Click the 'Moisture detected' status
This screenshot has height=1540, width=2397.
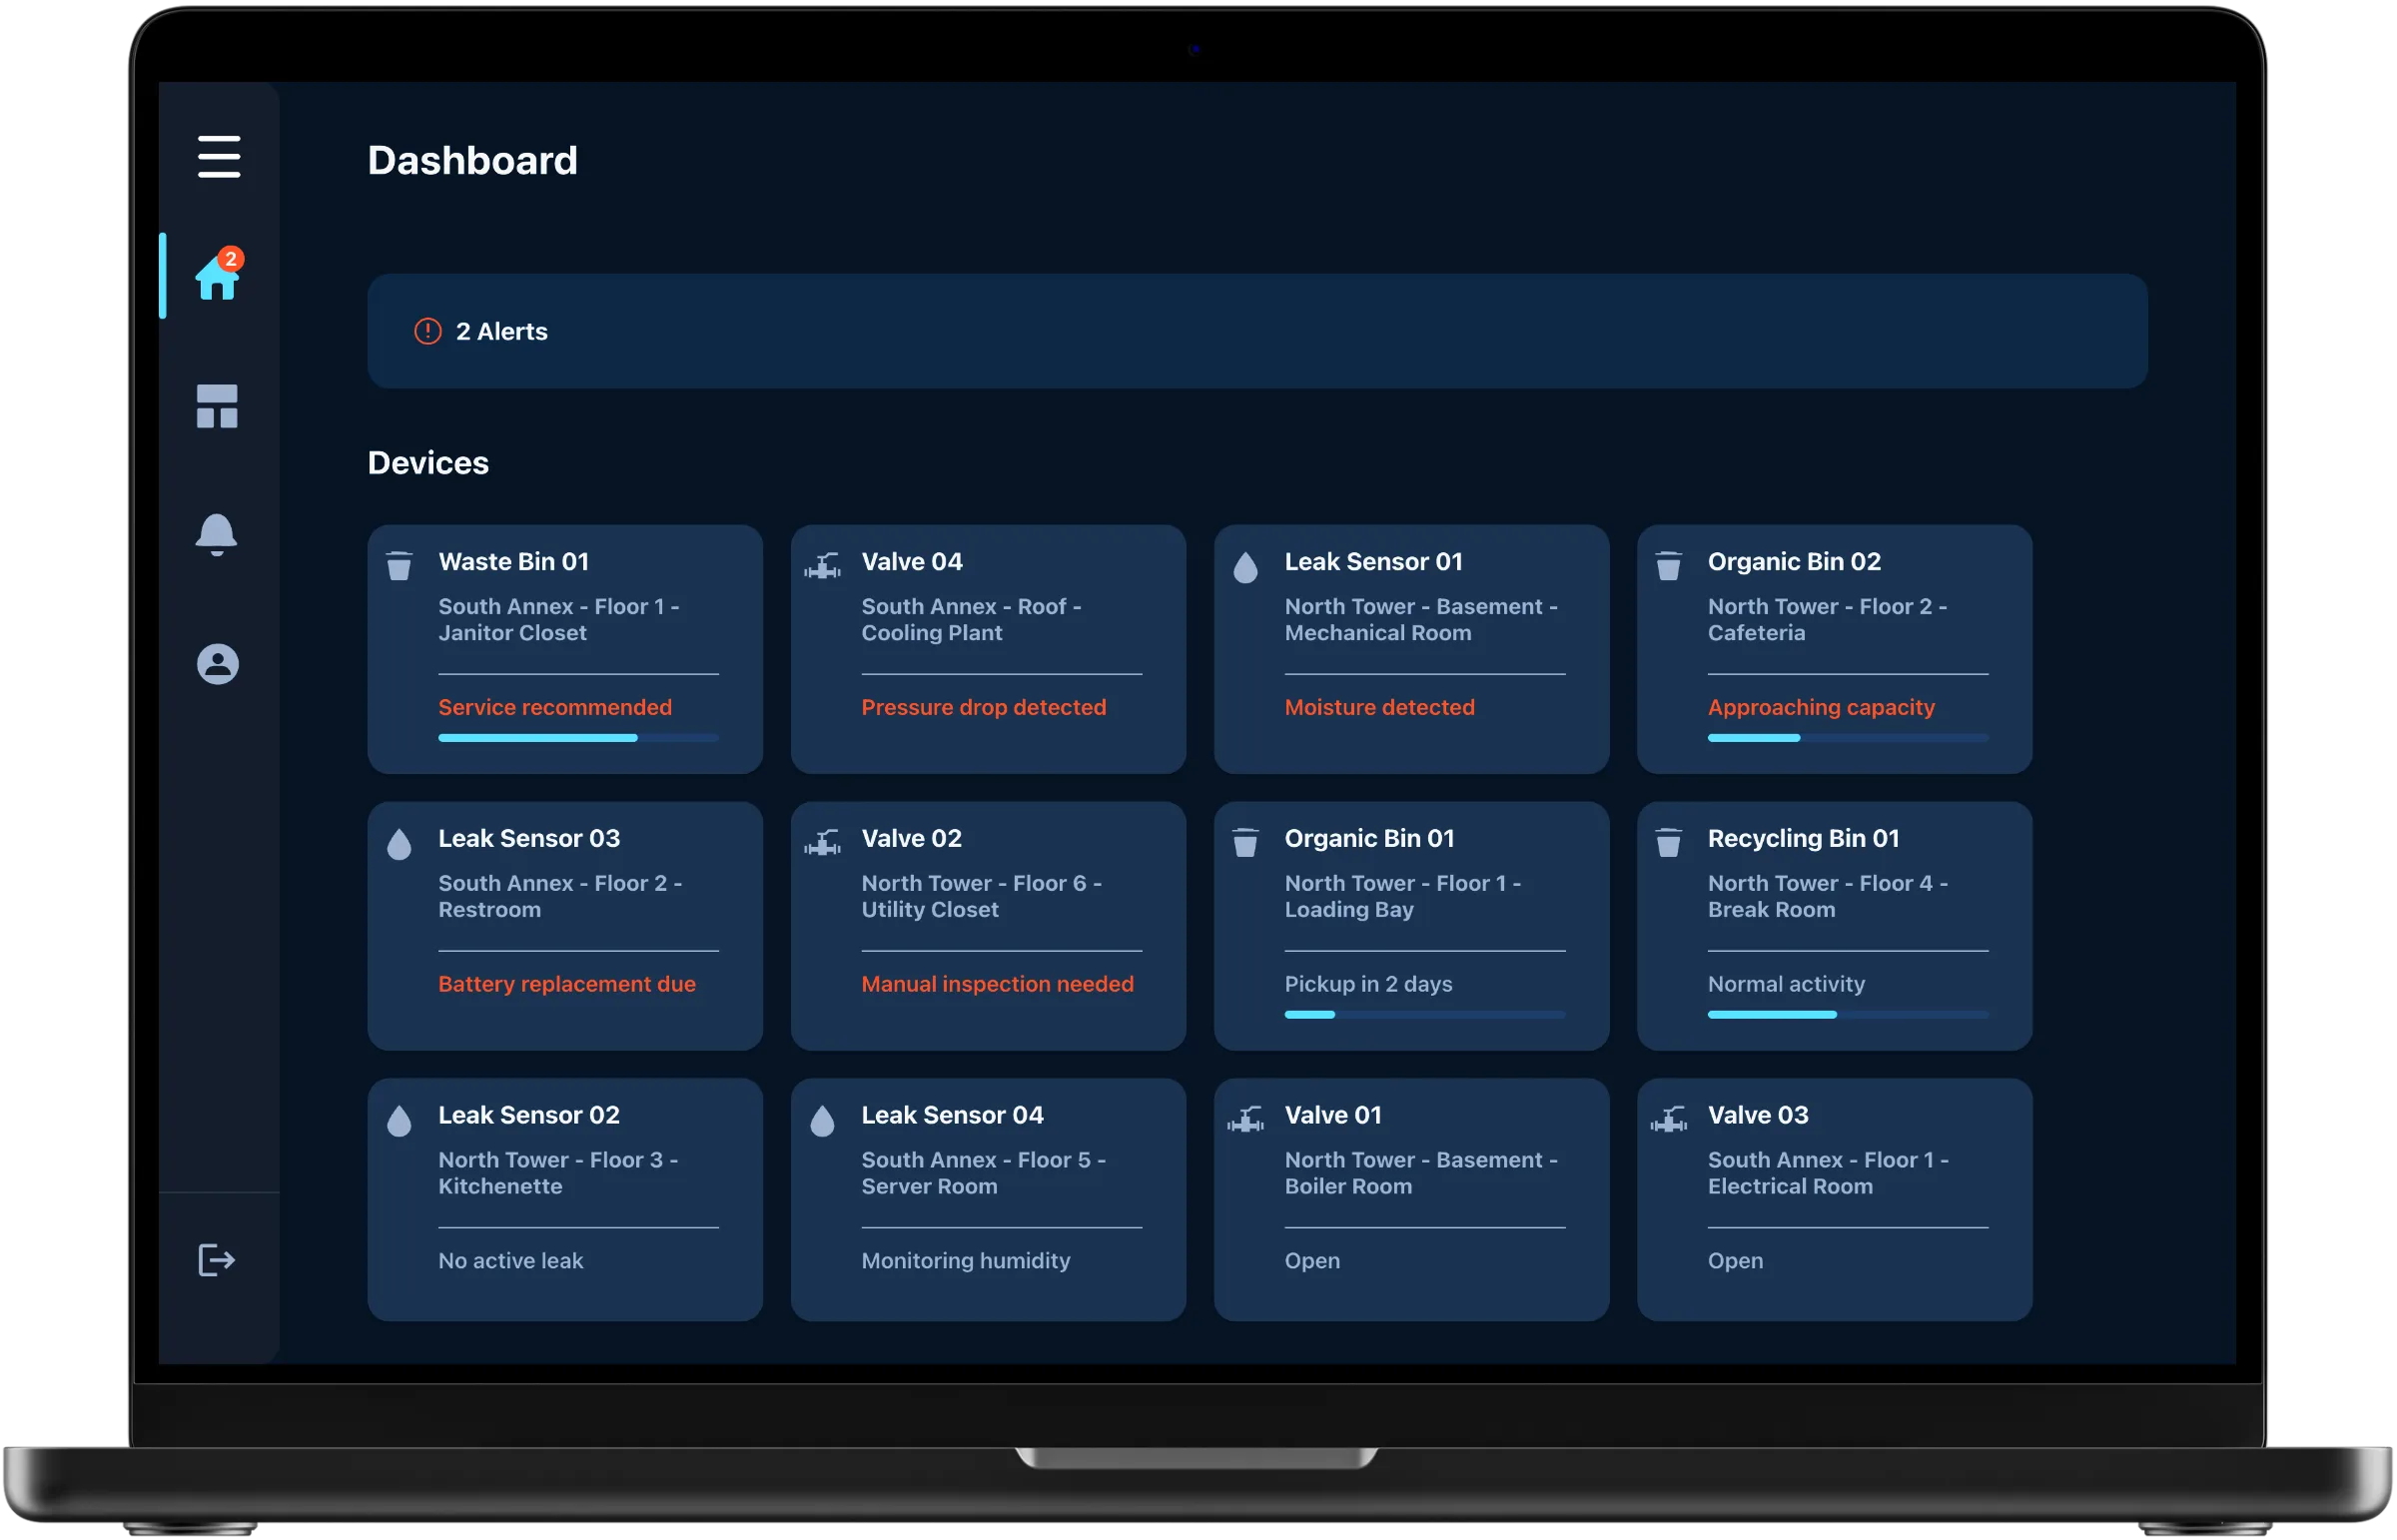pyautogui.click(x=1380, y=707)
